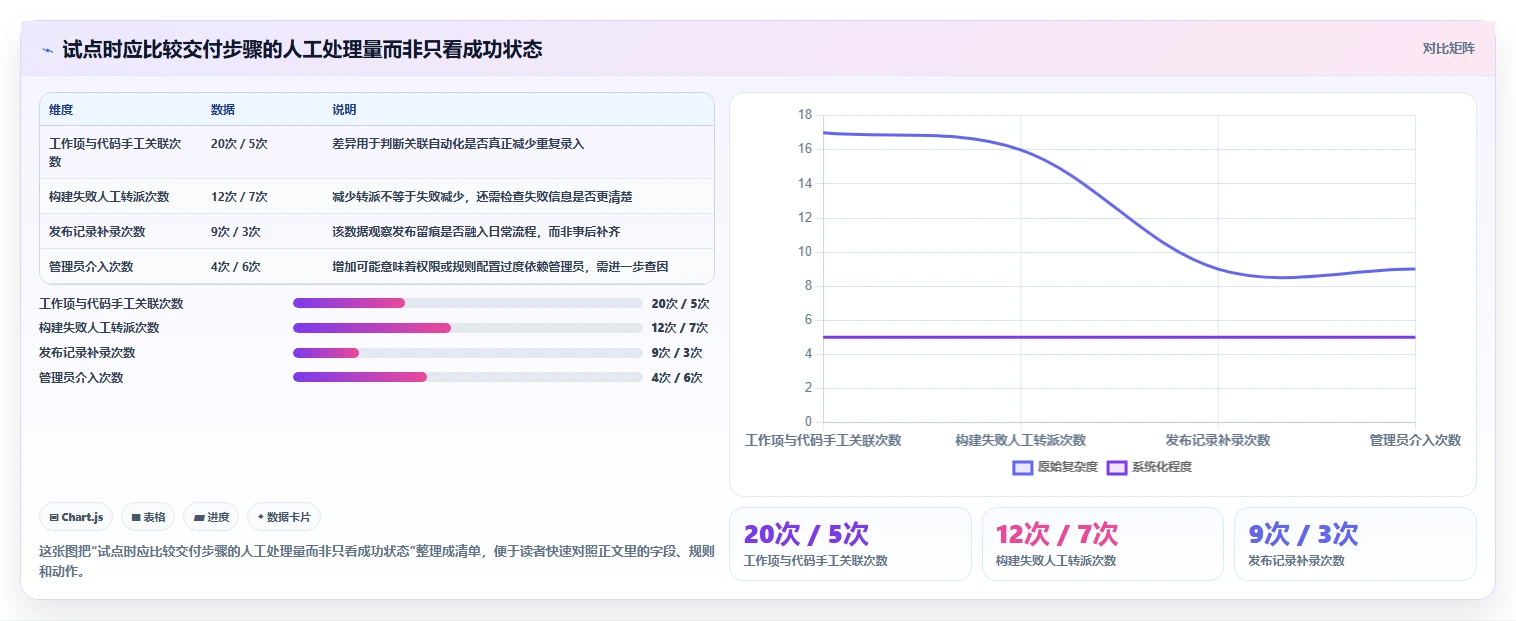Click the page title 试点时应比较交付步骤
The width and height of the screenshot is (1516, 621).
[x=302, y=49]
